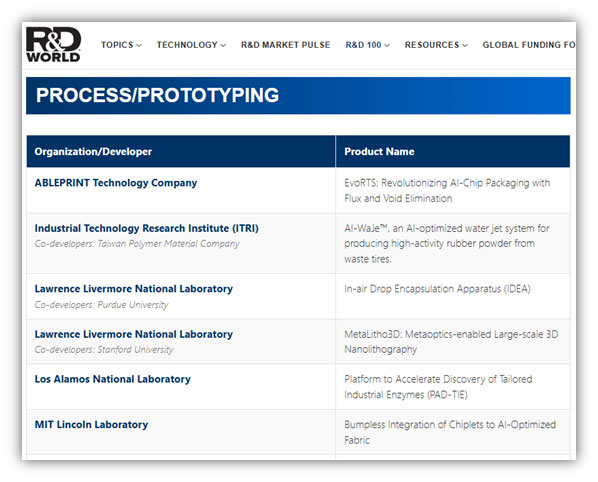Click the R&D World logo

pos(53,45)
